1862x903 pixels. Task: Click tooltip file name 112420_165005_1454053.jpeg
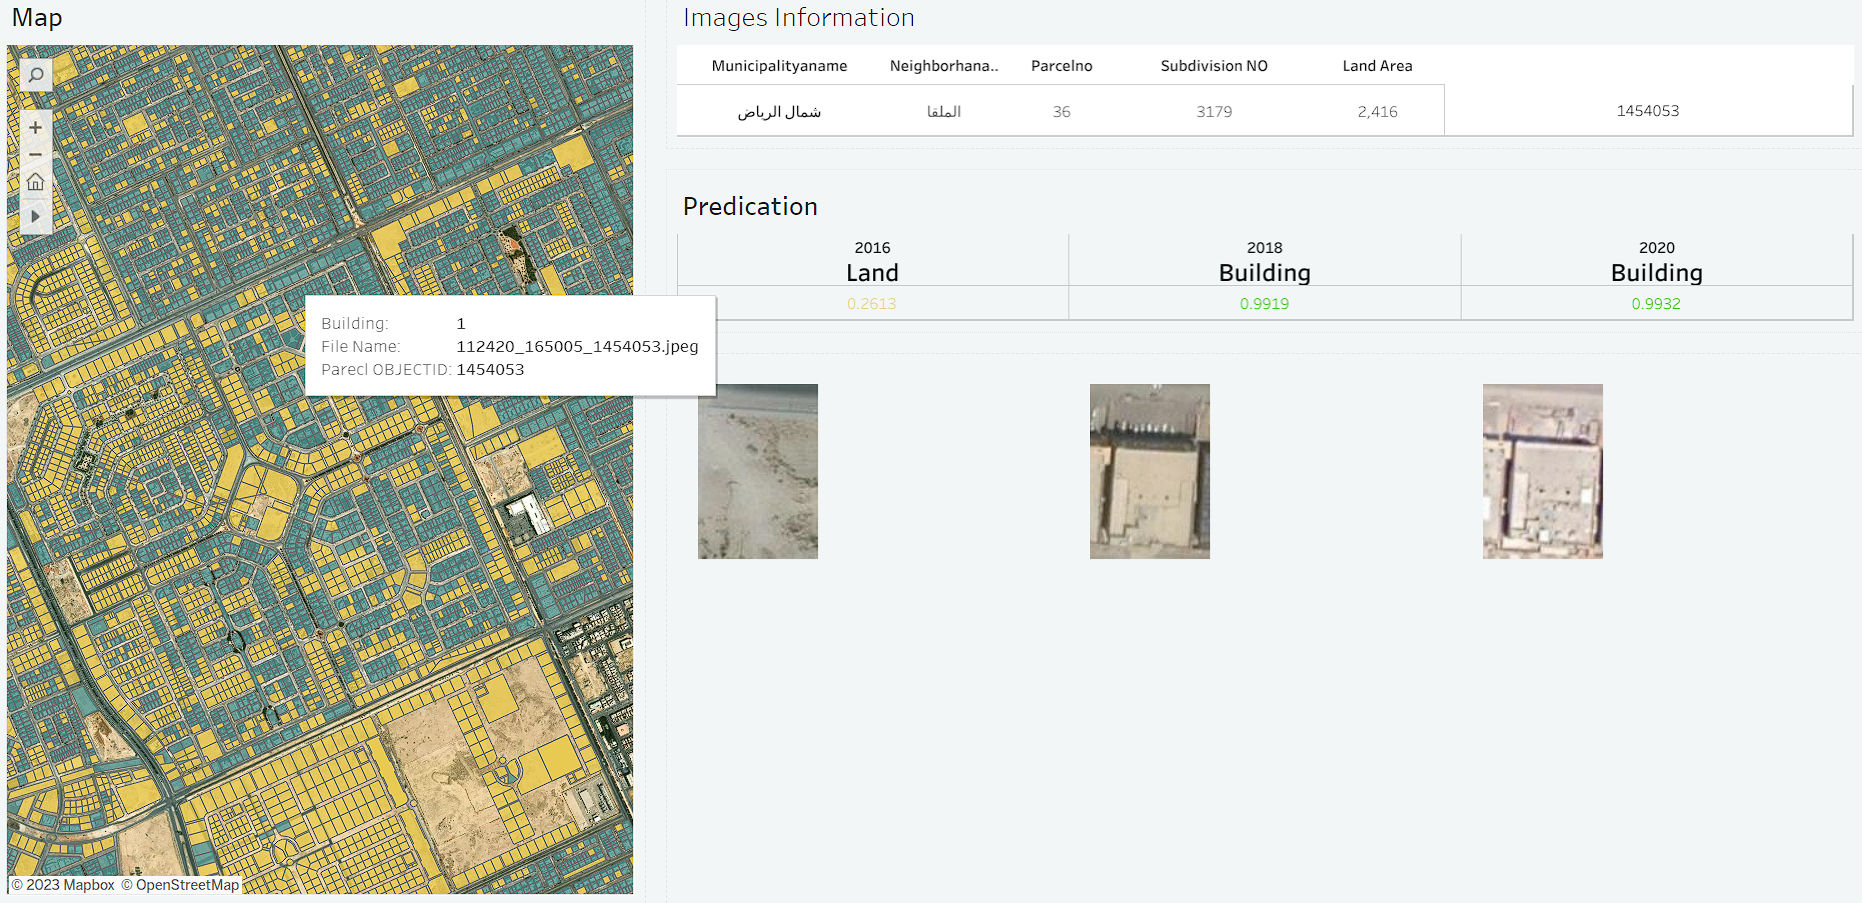click(x=577, y=347)
